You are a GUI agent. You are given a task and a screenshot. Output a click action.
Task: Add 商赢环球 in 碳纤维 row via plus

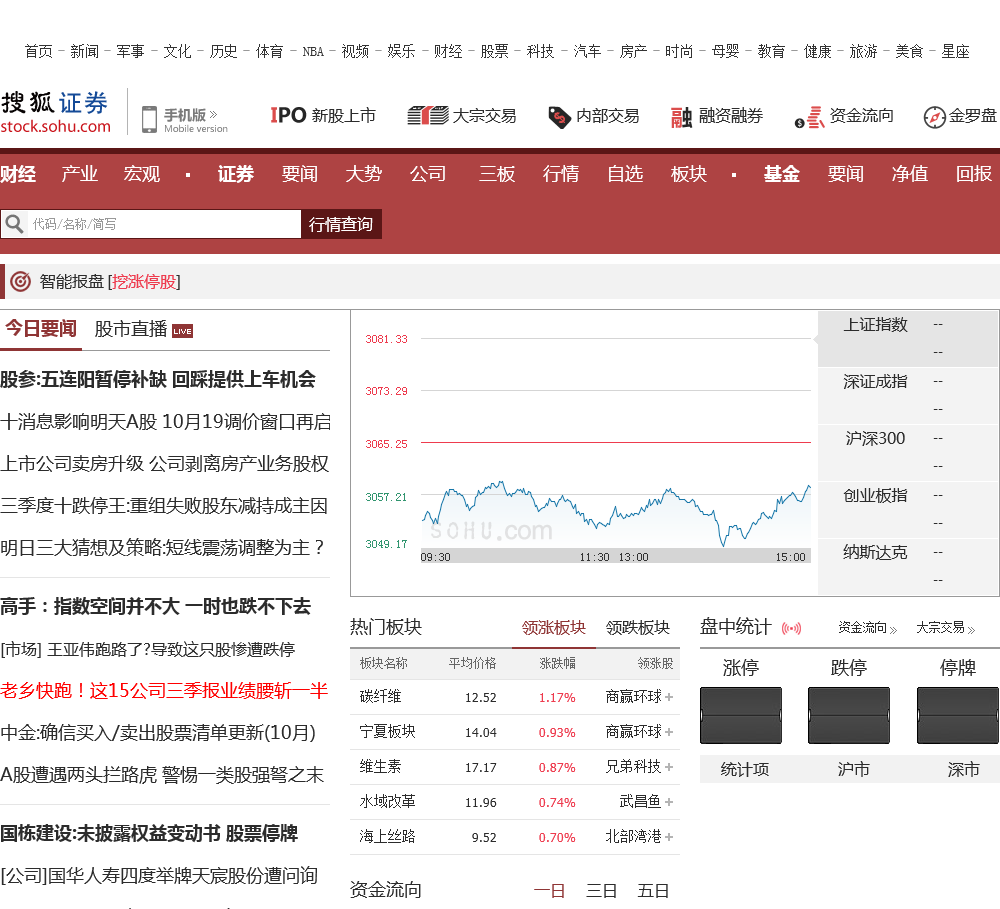669,697
